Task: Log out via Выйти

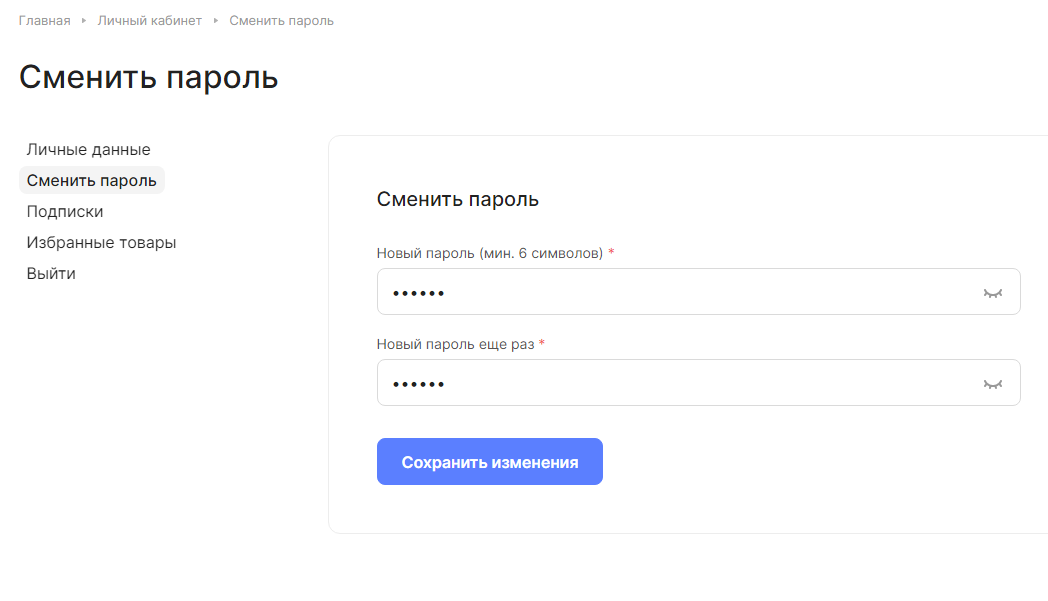Action: (x=51, y=273)
